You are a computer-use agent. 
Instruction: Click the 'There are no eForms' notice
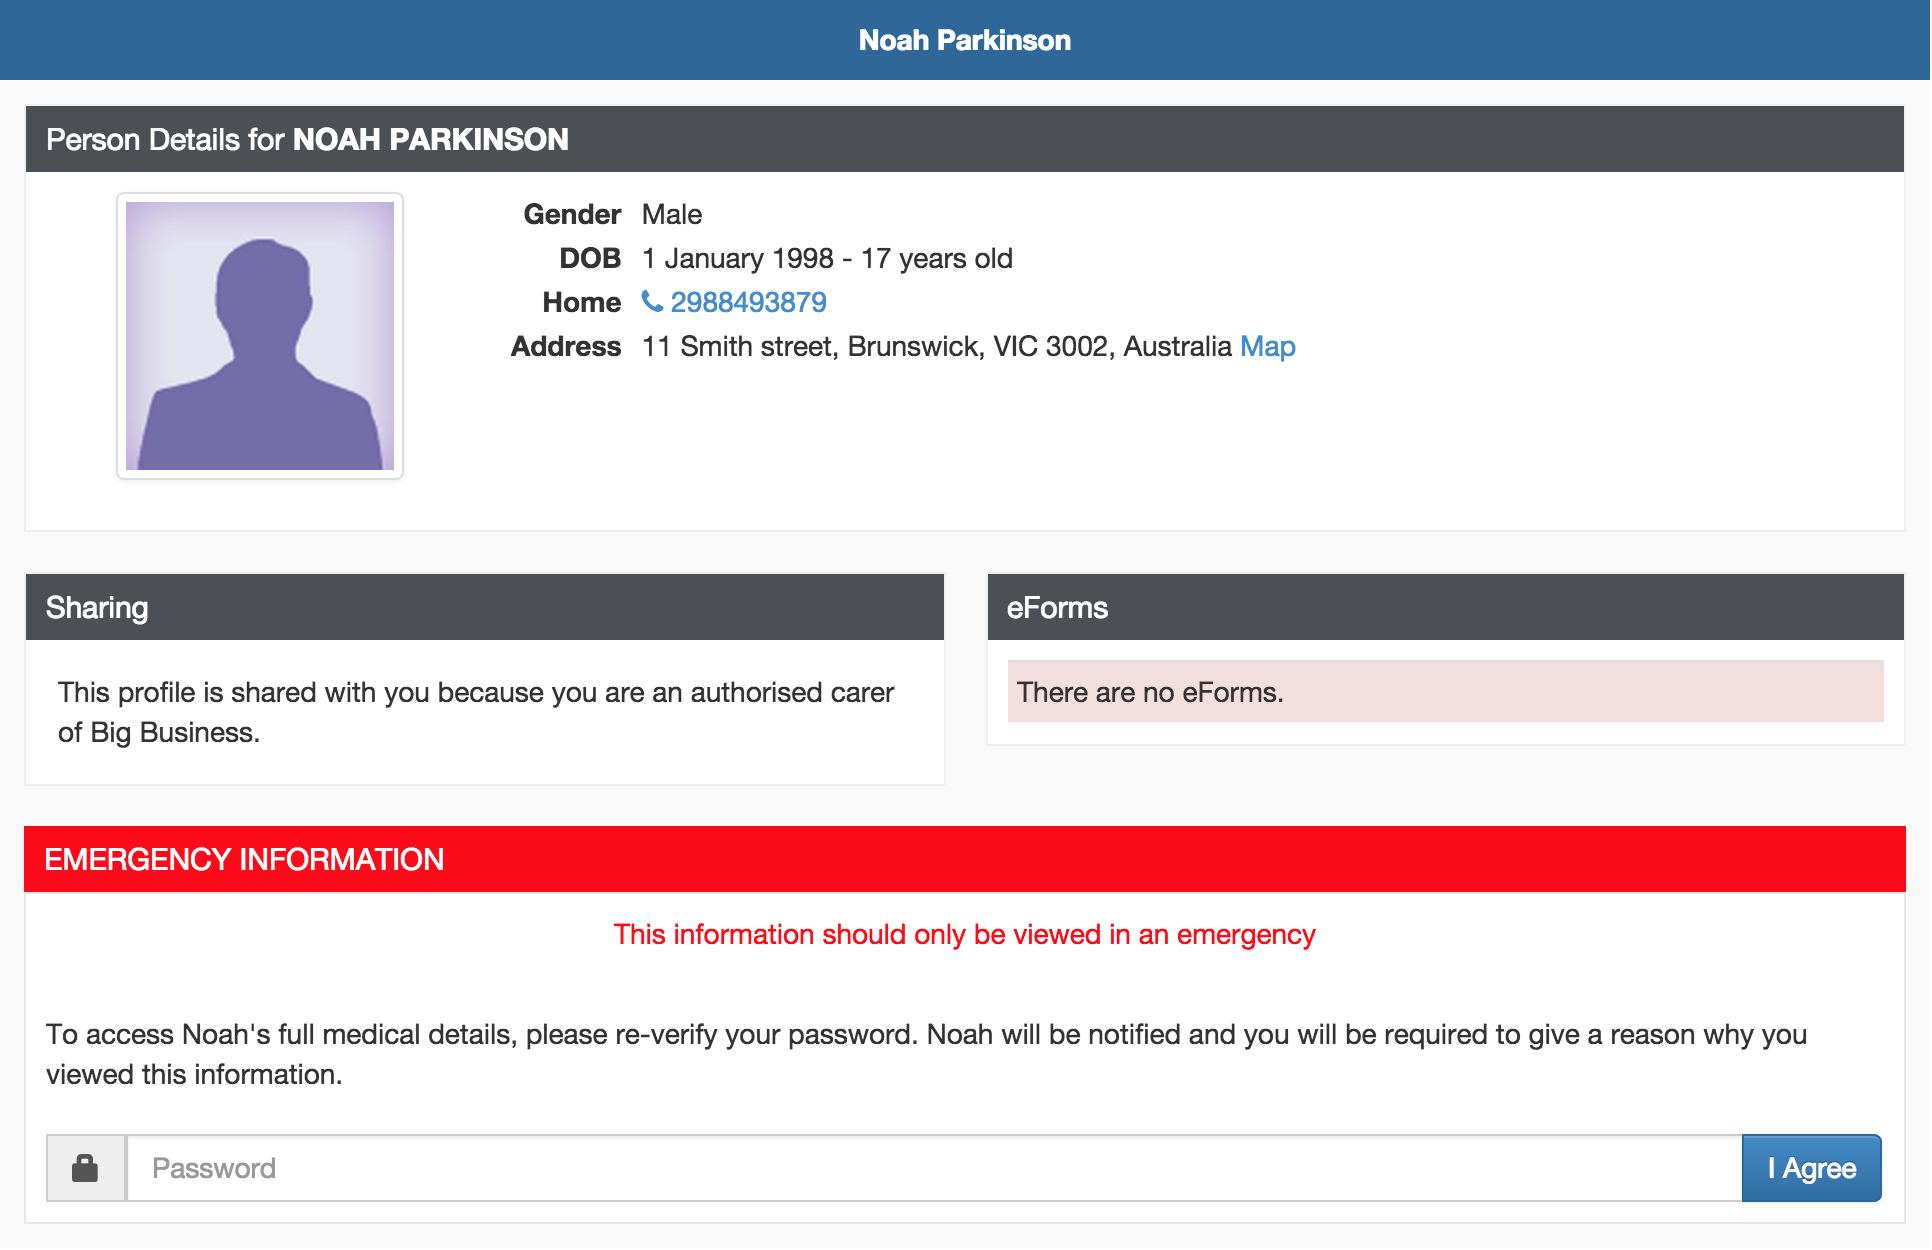pos(1150,692)
